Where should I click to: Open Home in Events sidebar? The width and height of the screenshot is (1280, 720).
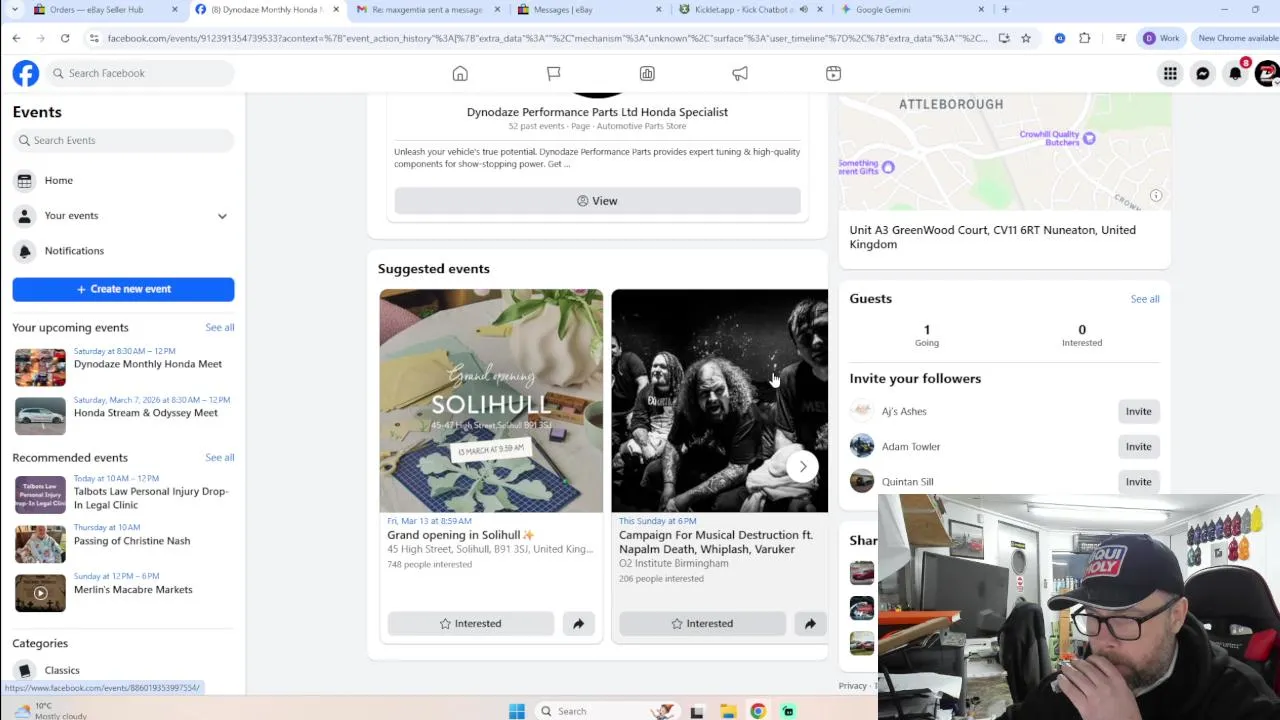123,181
